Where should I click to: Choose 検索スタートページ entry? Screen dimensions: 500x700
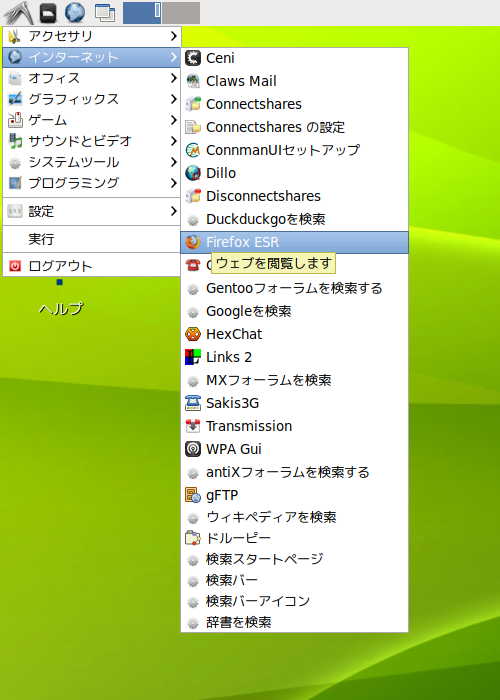294,559
